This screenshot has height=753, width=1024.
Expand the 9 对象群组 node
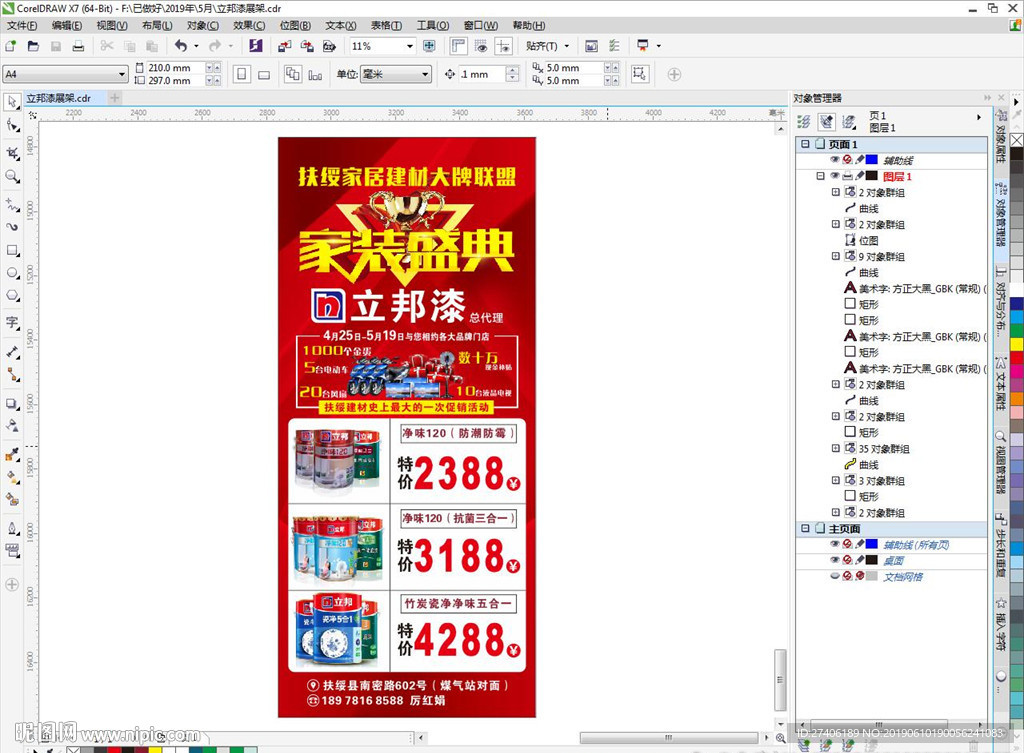click(835, 256)
